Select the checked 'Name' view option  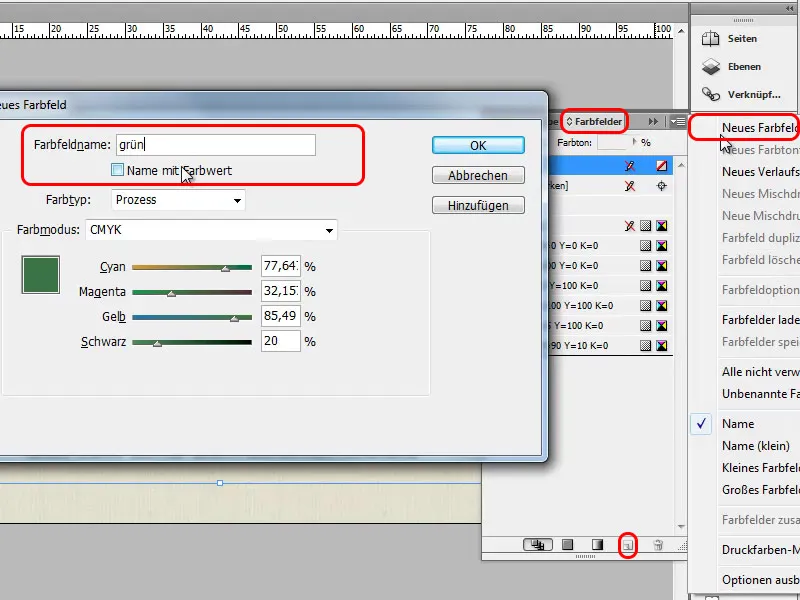(738, 424)
